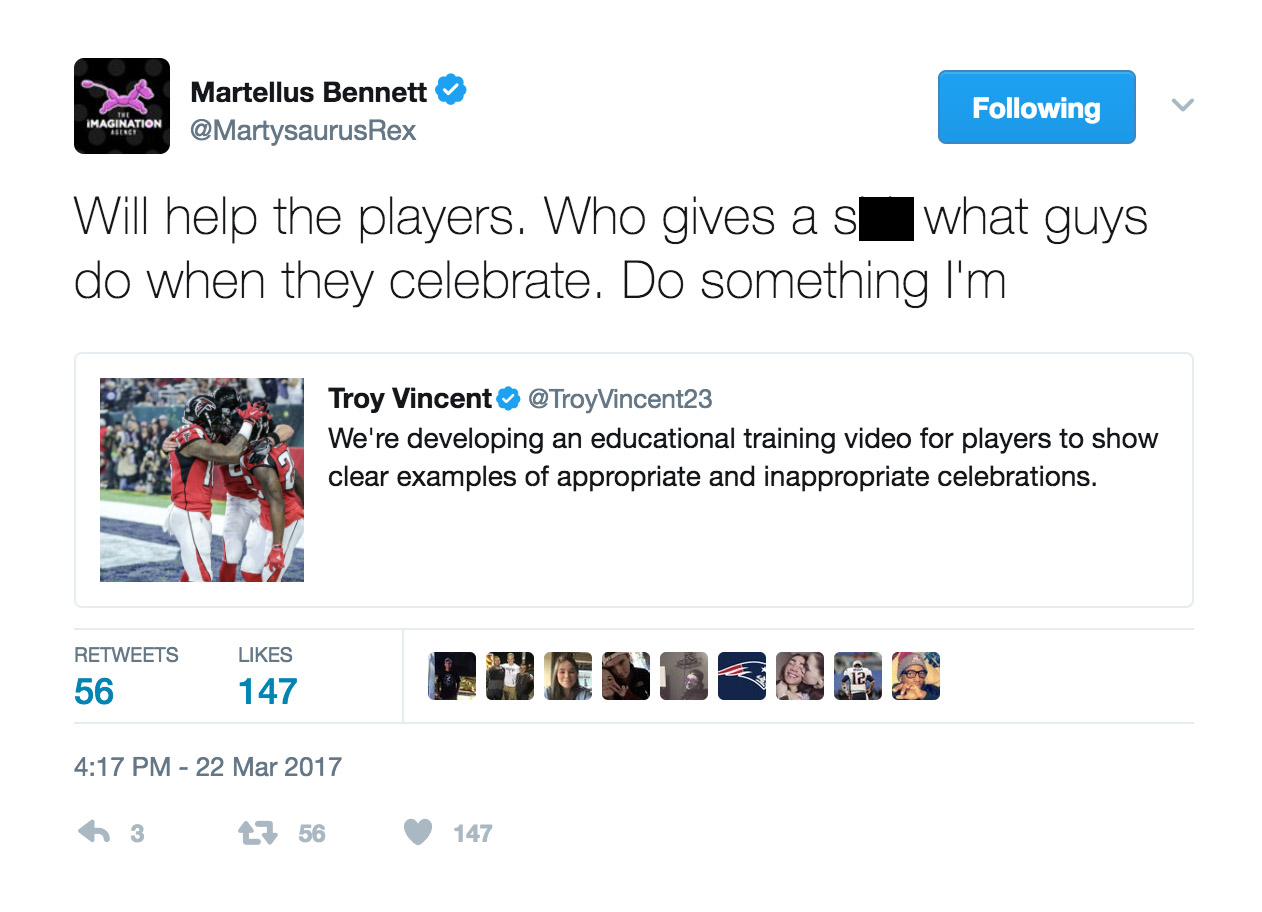Click Troy Vincent's verified badge
This screenshot has width=1262, height=912.
(x=509, y=399)
